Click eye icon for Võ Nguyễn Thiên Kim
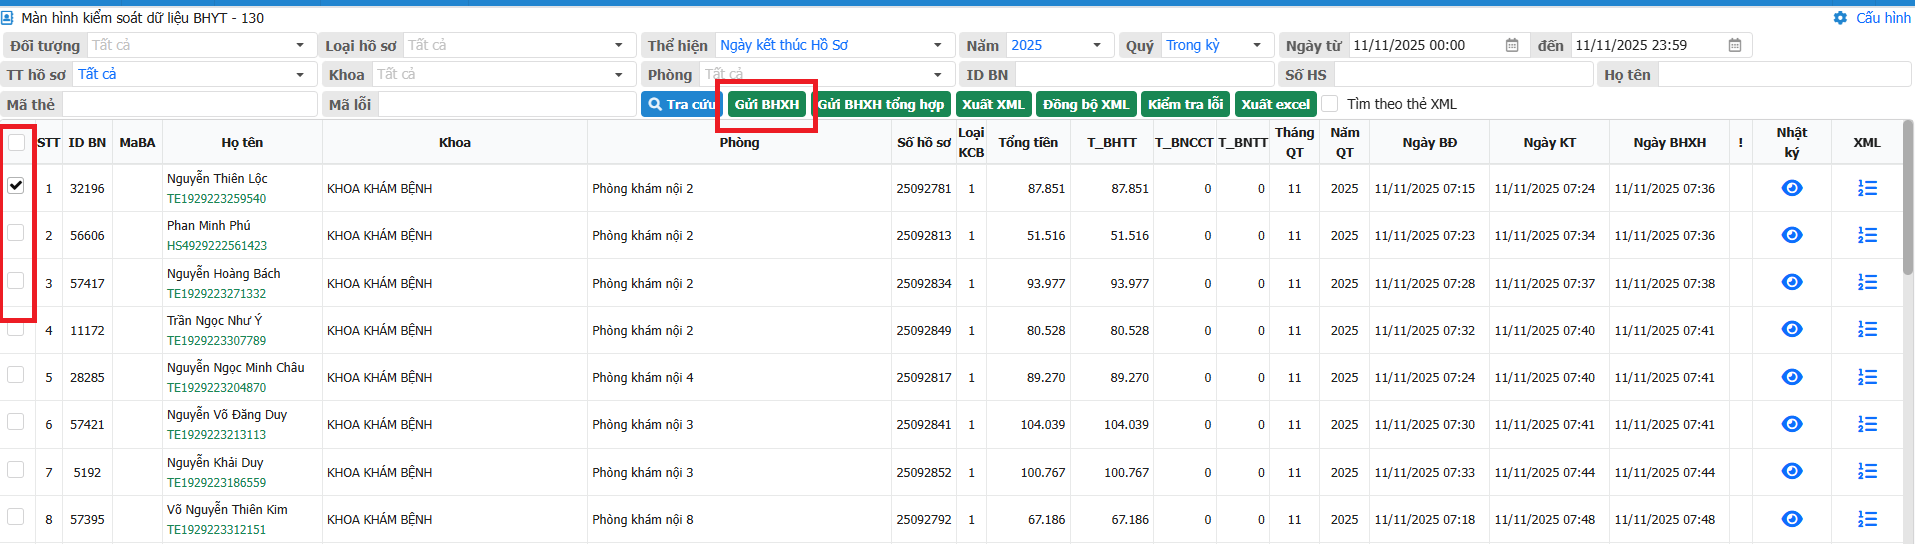 1791,519
